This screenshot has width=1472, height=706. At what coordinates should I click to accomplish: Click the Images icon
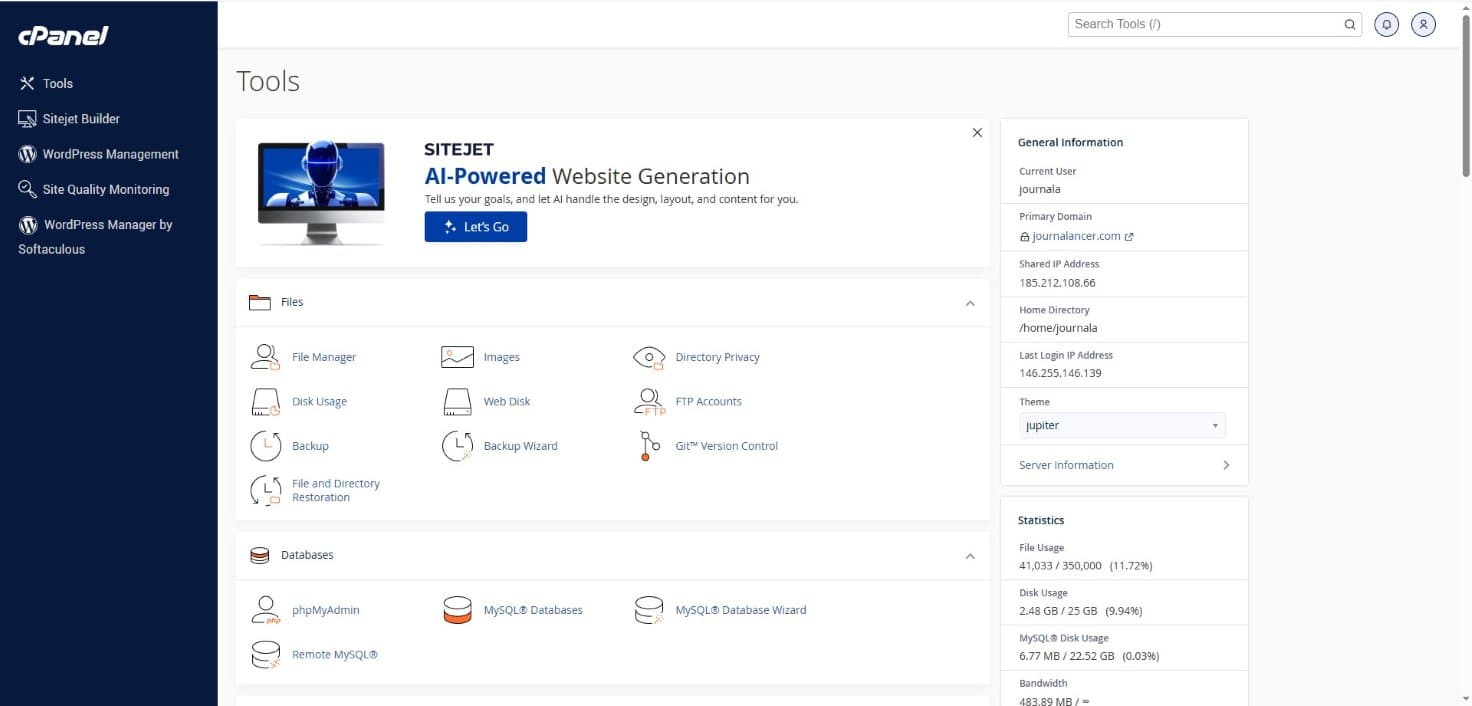pos(457,357)
